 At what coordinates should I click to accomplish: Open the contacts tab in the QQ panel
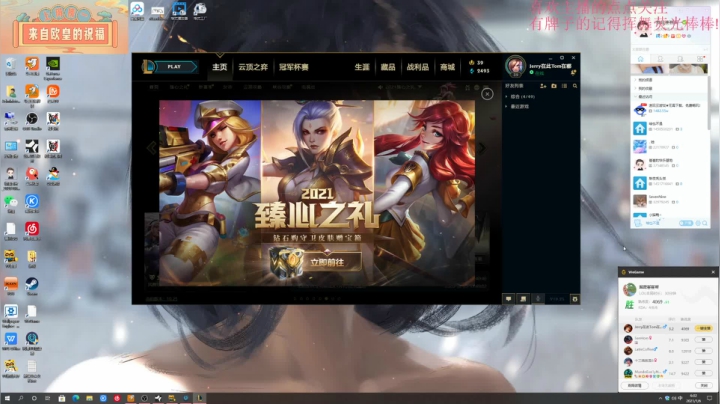660,59
